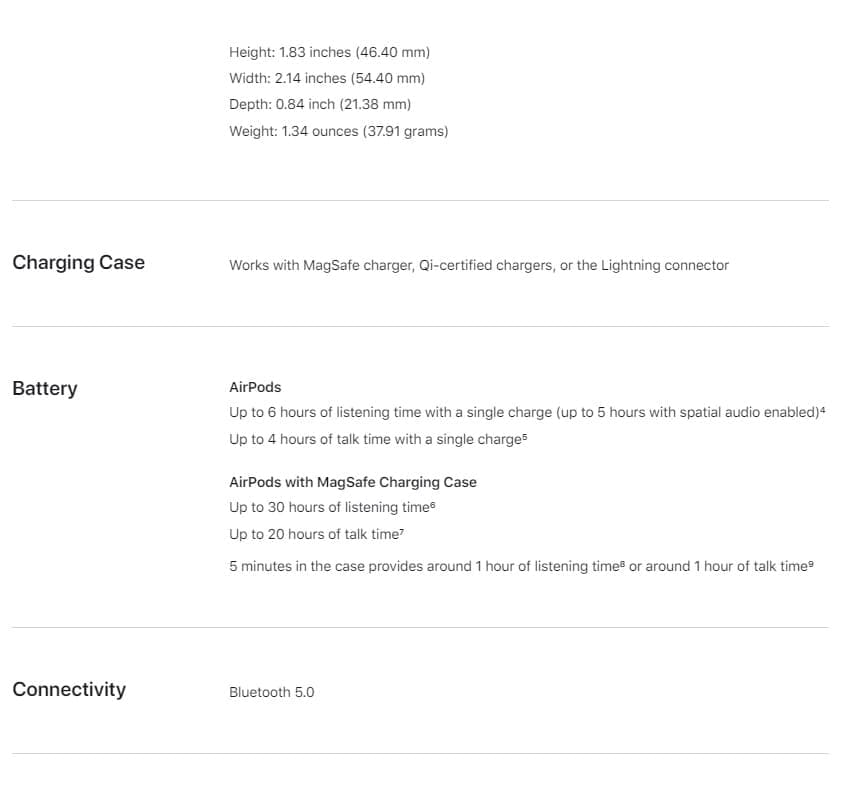842x793 pixels.
Task: Click the Bluetooth 5.0 text
Action: pos(271,692)
